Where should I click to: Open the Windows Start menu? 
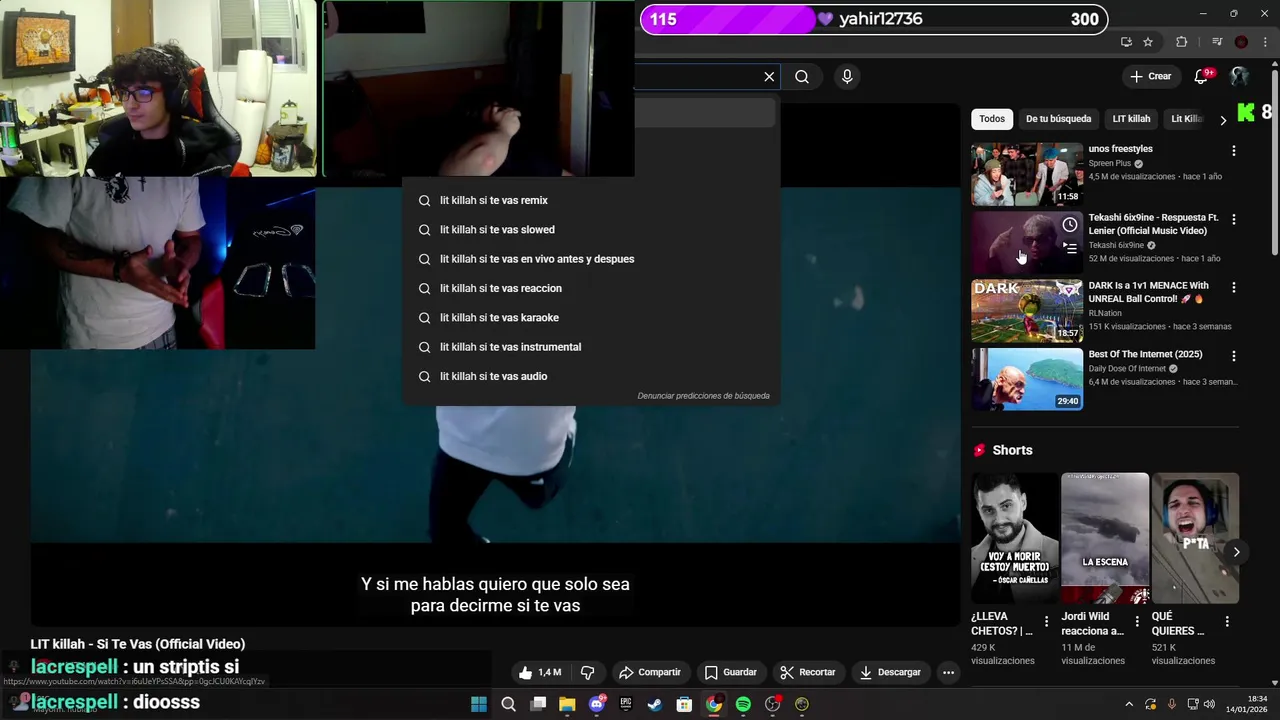point(479,704)
